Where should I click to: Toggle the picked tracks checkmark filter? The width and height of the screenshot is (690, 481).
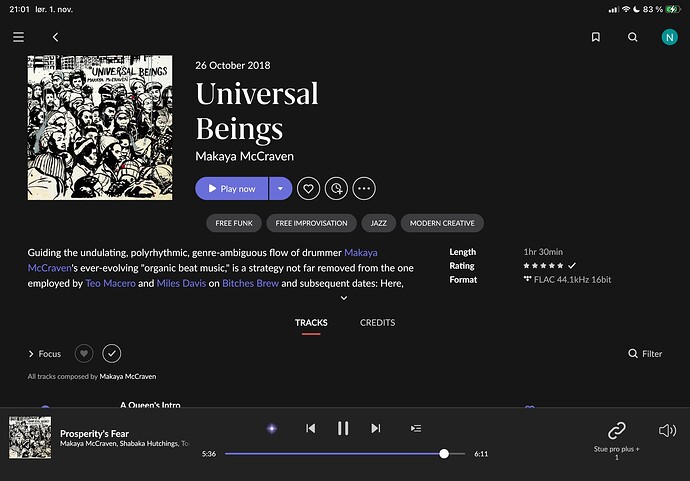click(112, 353)
